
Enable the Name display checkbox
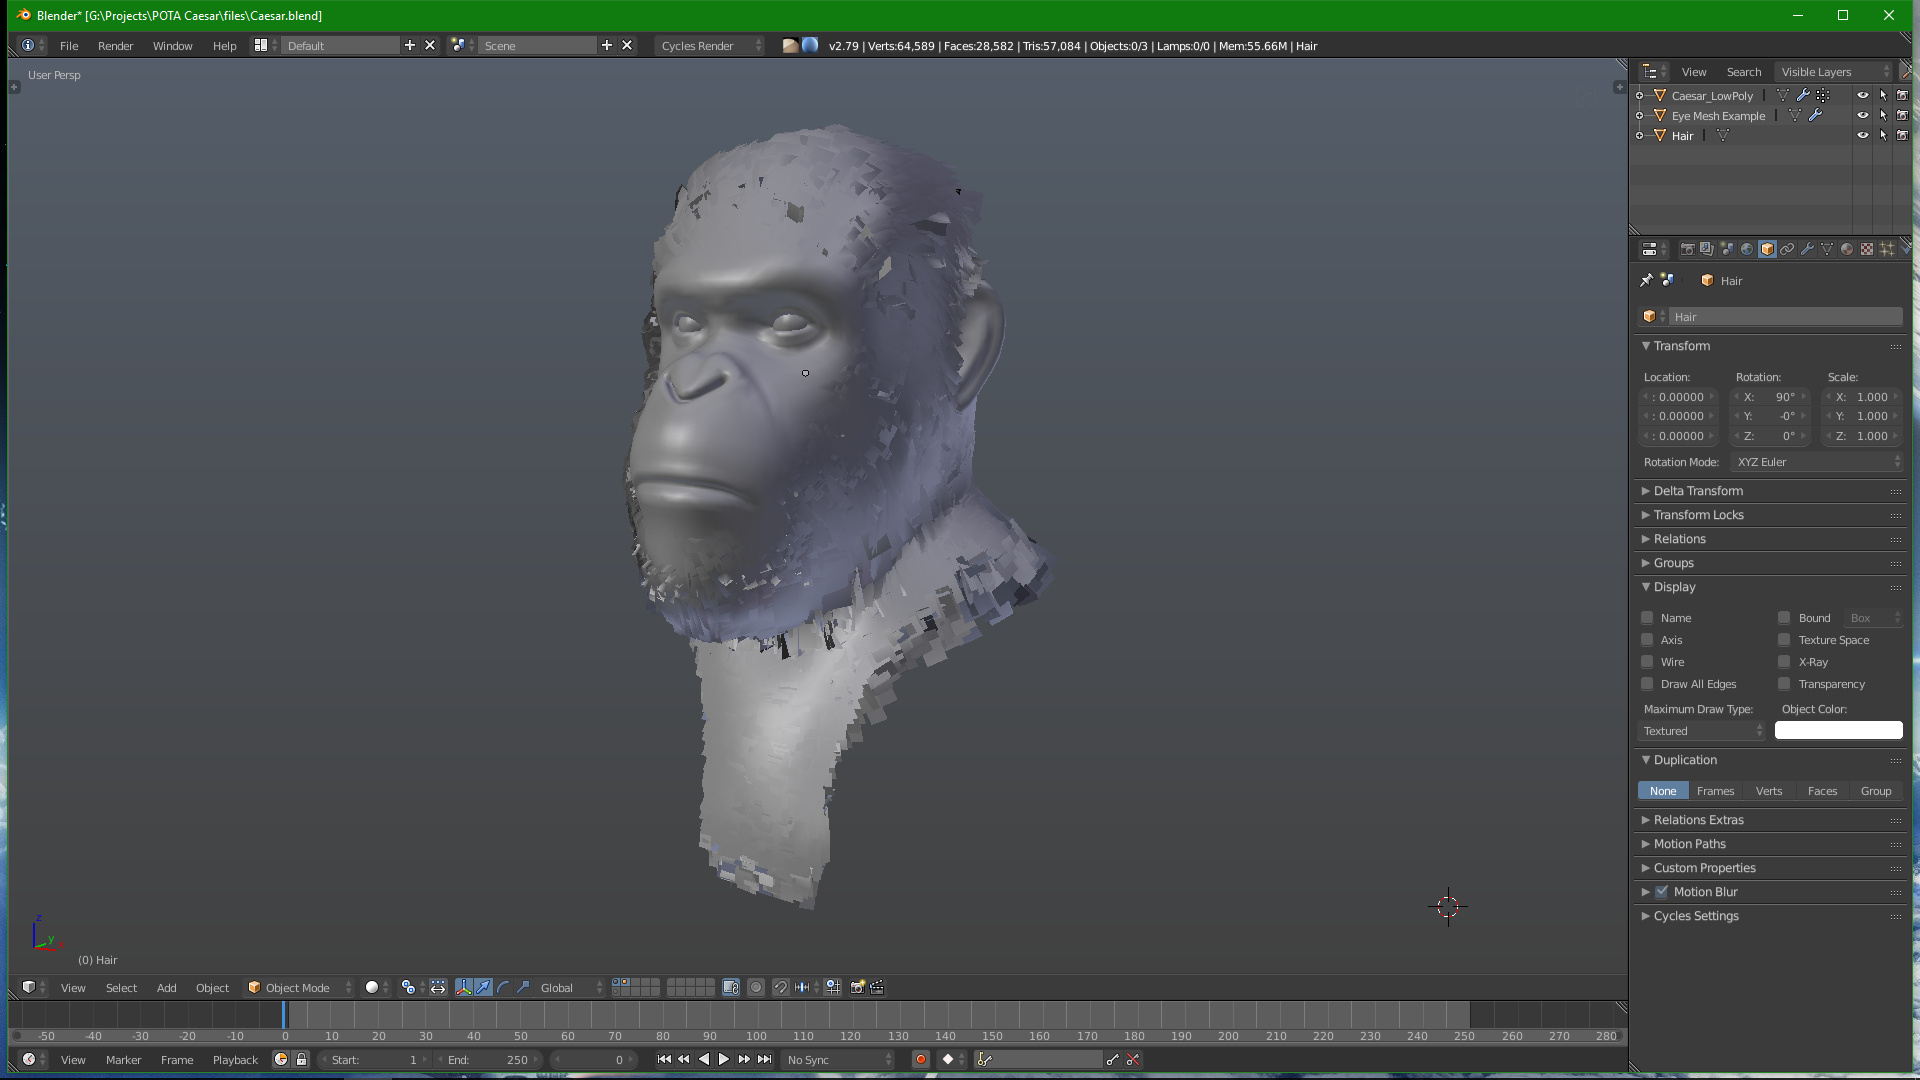[x=1647, y=618]
